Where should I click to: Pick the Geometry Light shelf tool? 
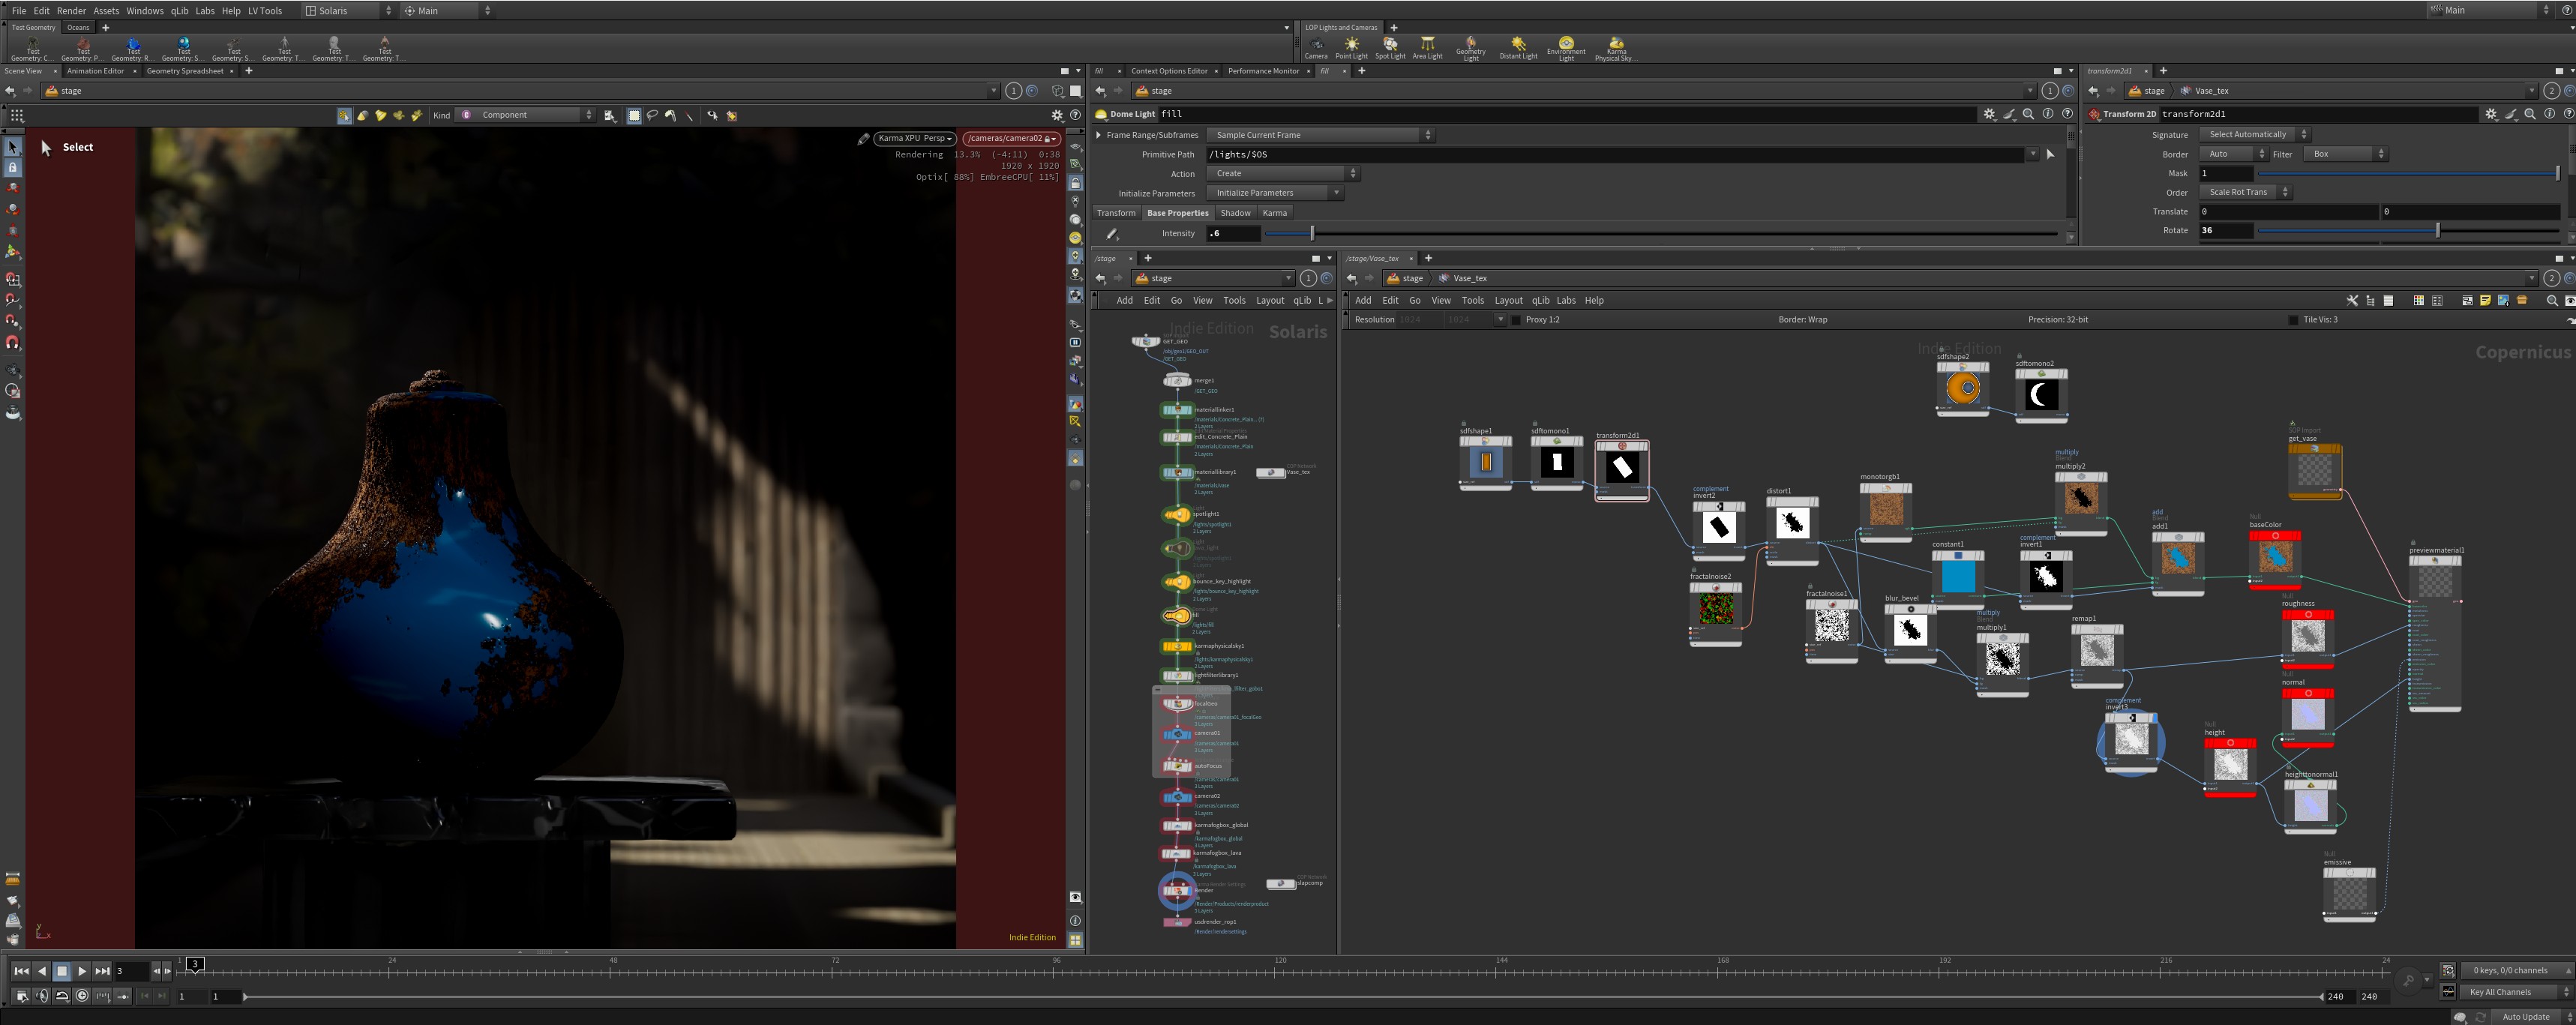click(1470, 48)
